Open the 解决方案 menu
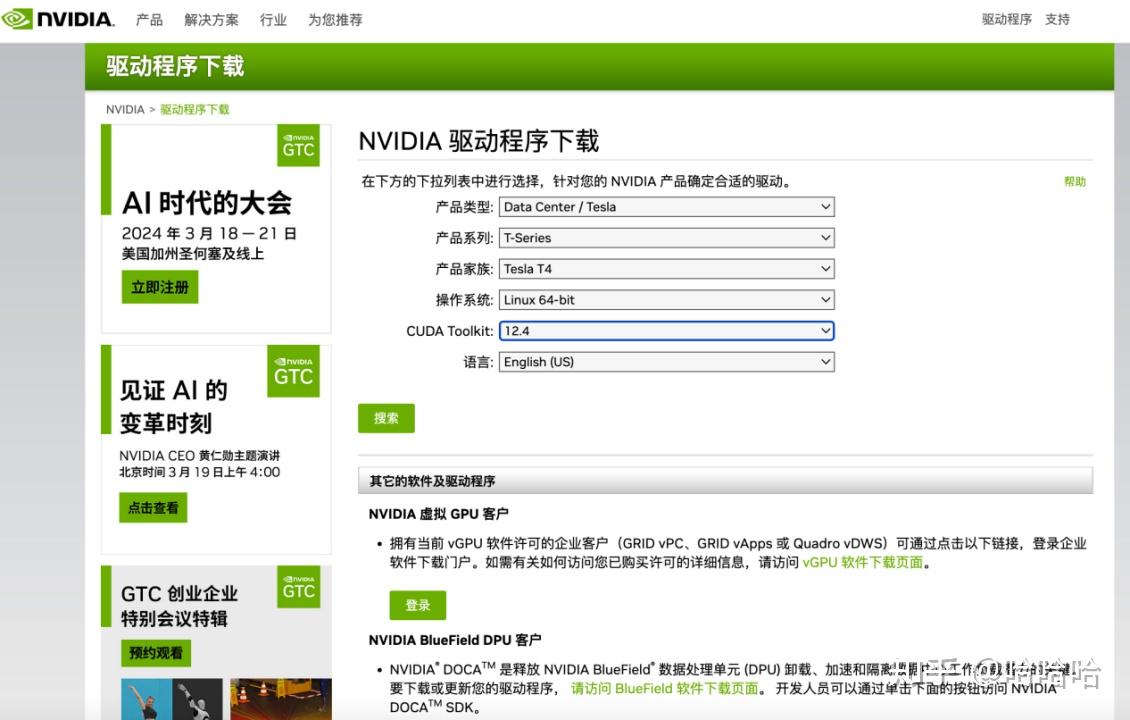This screenshot has height=720, width=1130. (211, 19)
